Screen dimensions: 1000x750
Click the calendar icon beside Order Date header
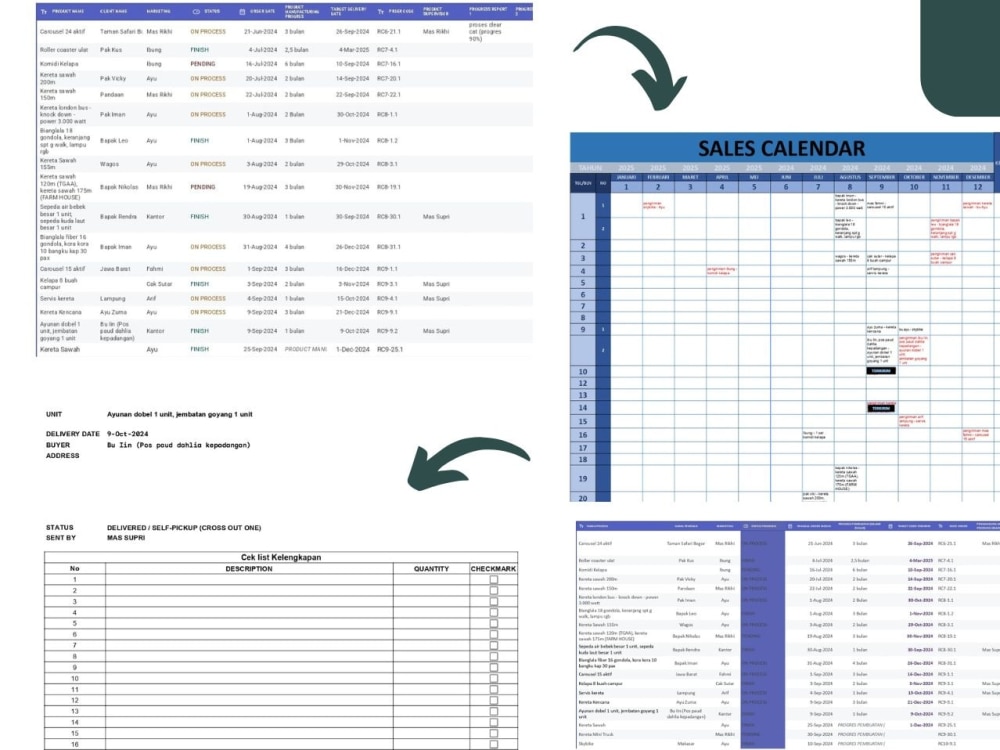(242, 11)
